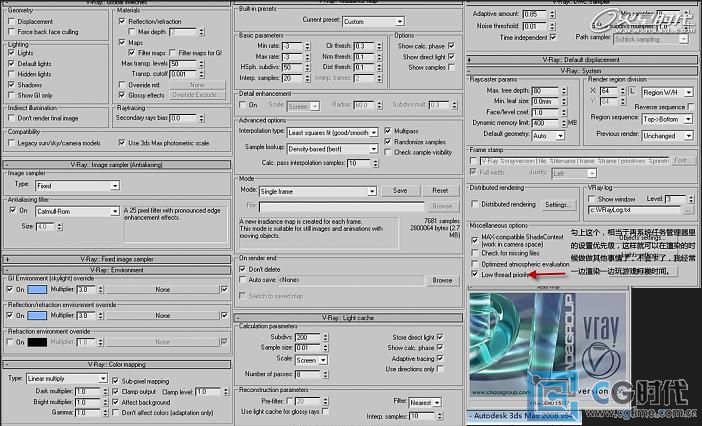Click the L lock button beside region X
The width and height of the screenshot is (702, 426).
tap(632, 91)
